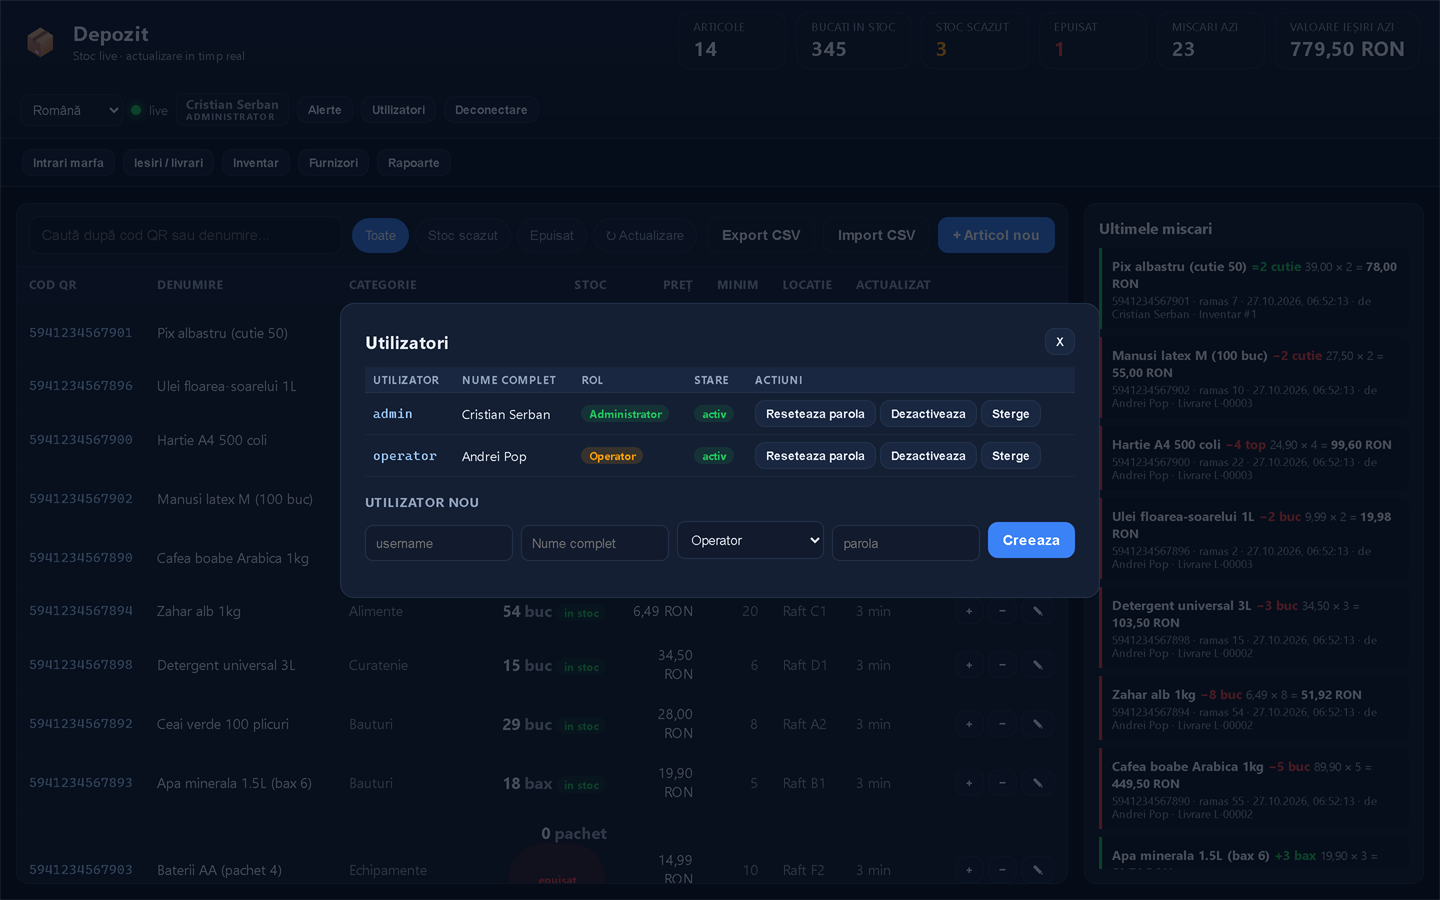Open Utilizatori from the top bar
The height and width of the screenshot is (900, 1440).
(398, 110)
